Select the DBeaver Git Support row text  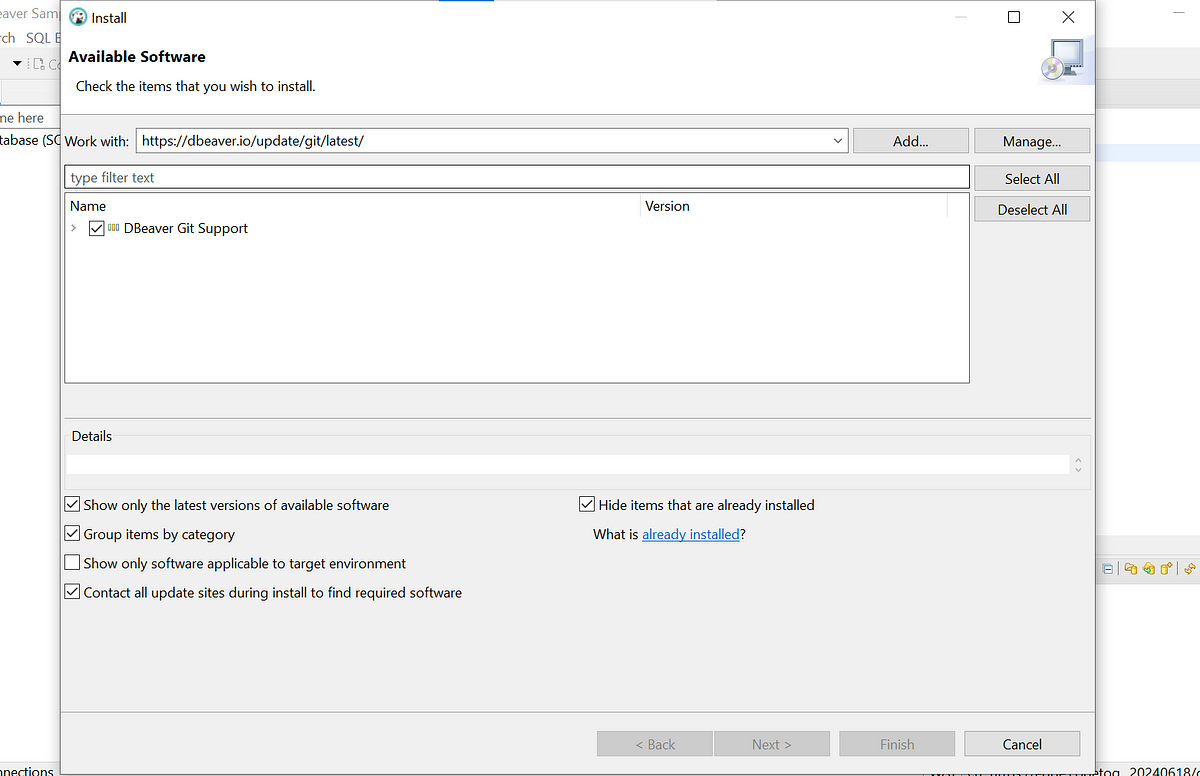186,228
